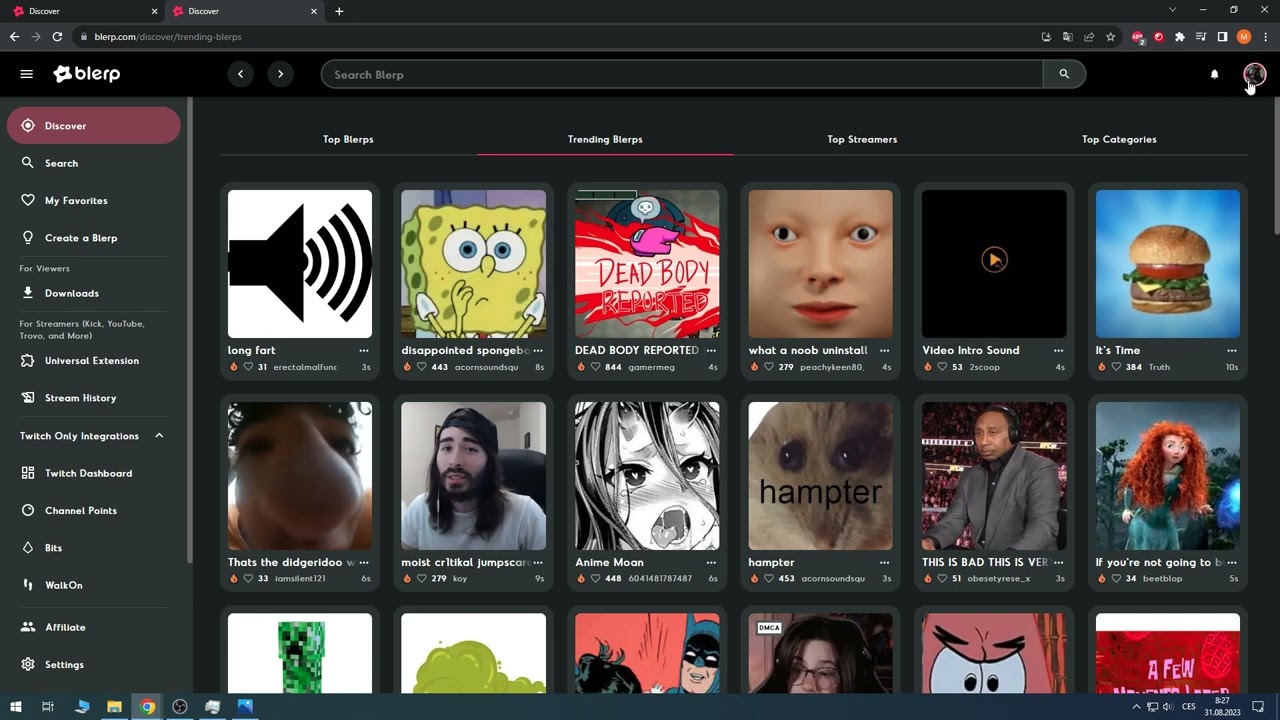Open Windows Start menu
The image size is (1280, 720).
(15, 707)
